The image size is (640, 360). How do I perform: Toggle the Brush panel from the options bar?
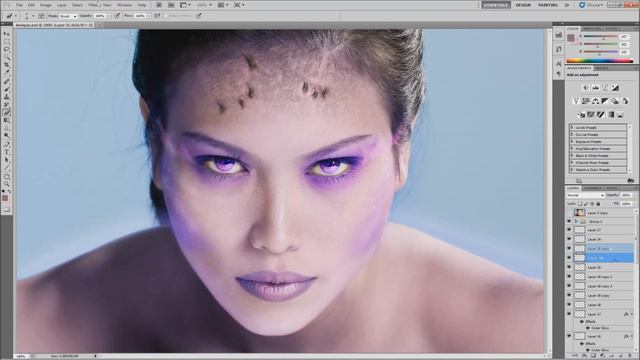pyautogui.click(x=41, y=16)
